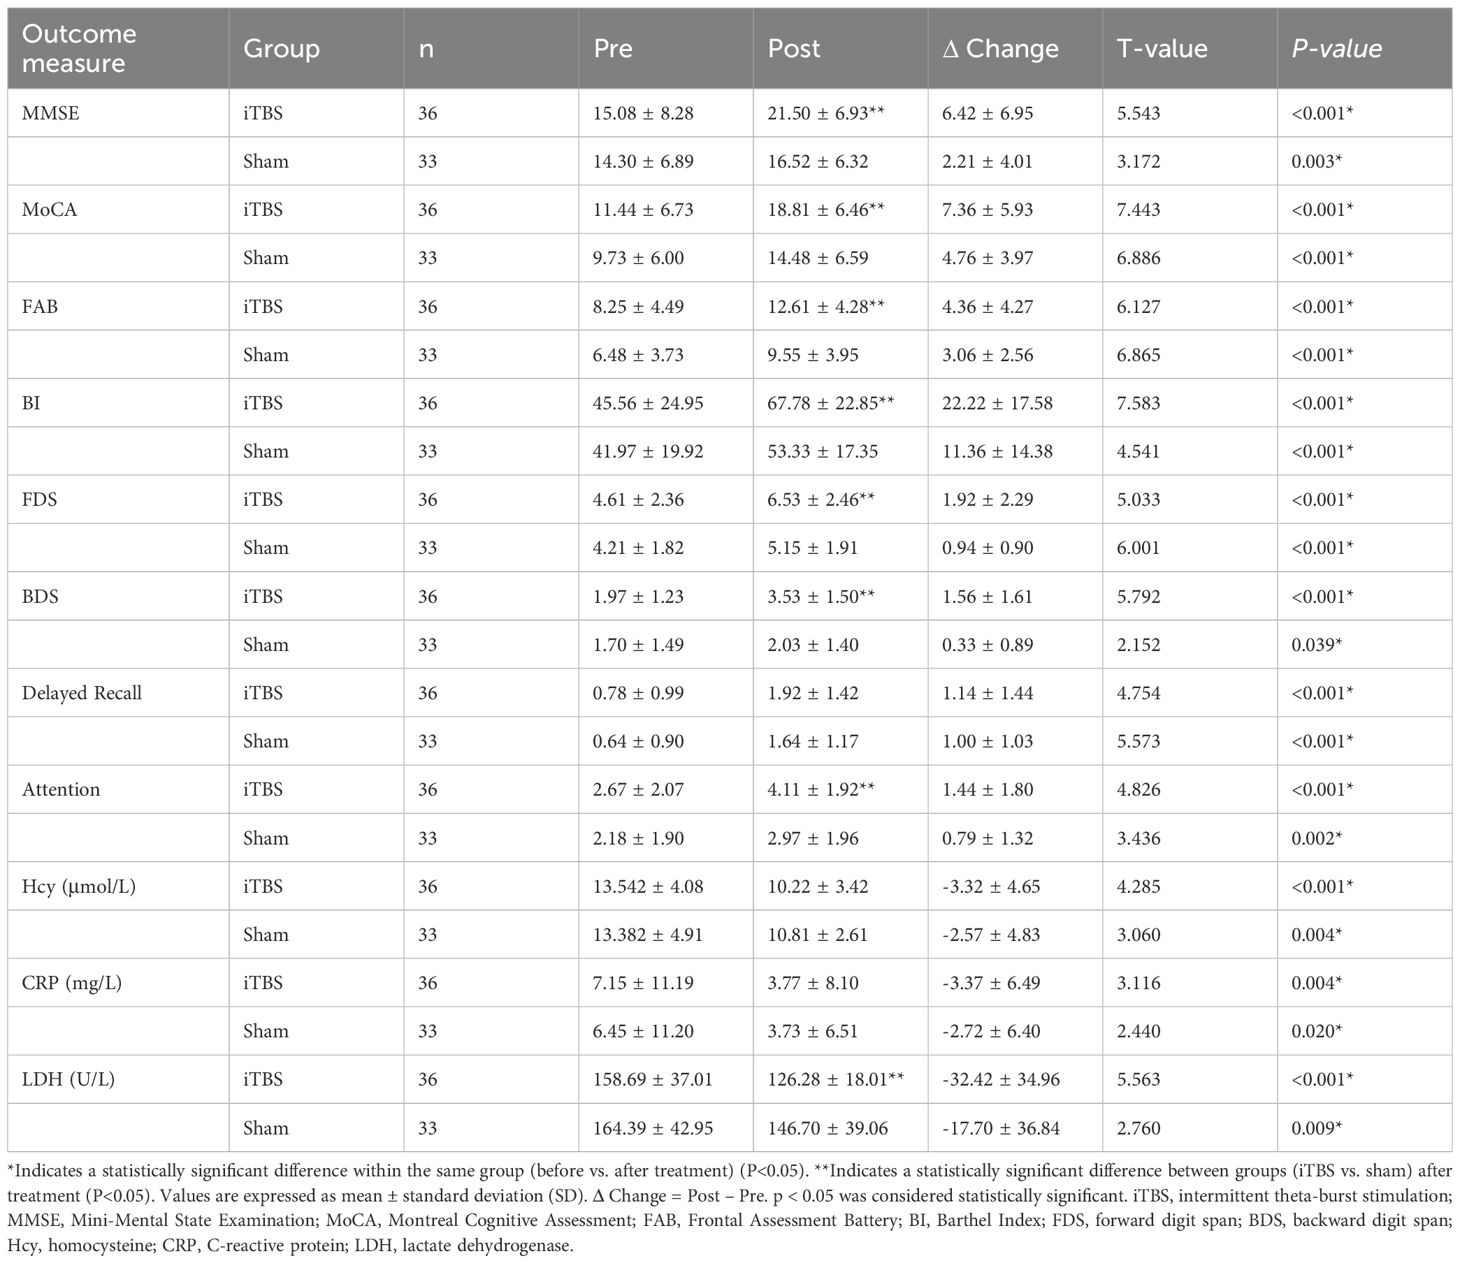
Task: Select the Attention row label
Action: (x=61, y=789)
